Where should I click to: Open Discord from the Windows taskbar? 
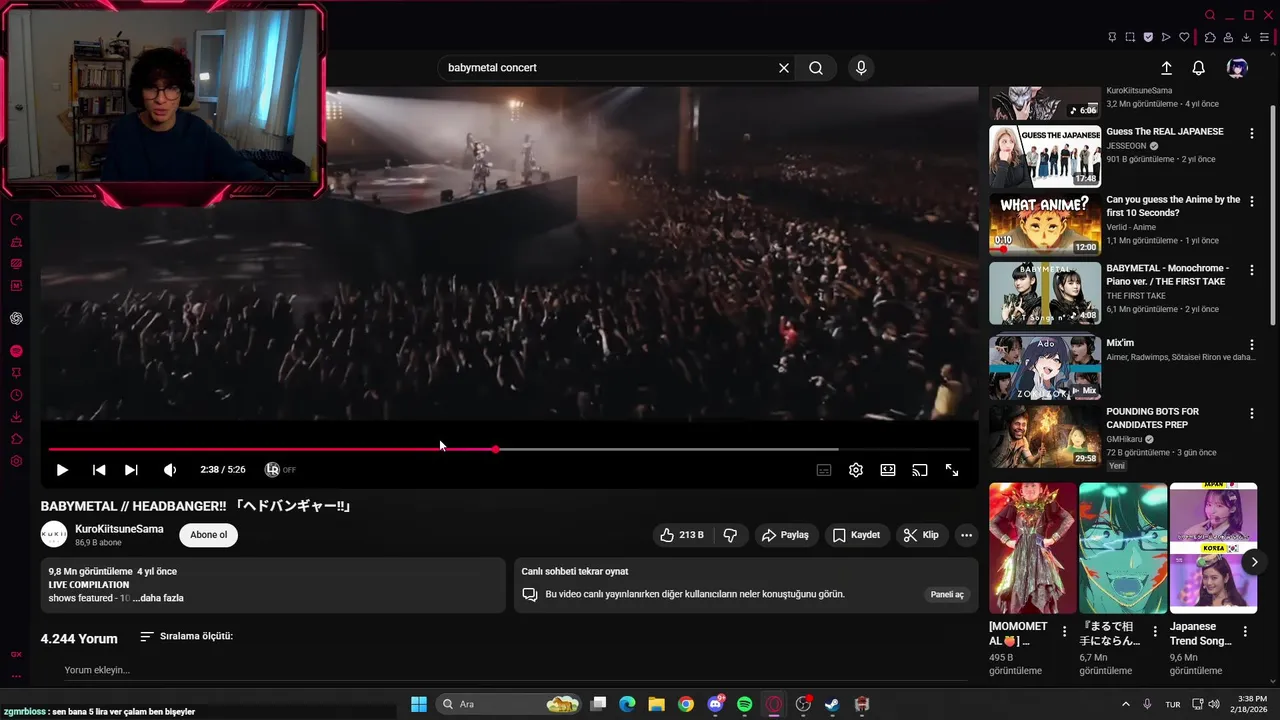[x=716, y=704]
